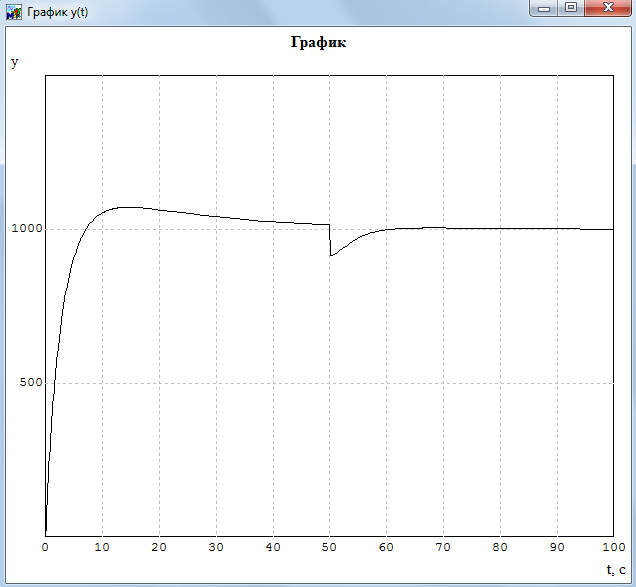Click the chart title 'График'
The height and width of the screenshot is (587, 636).
pos(318,43)
